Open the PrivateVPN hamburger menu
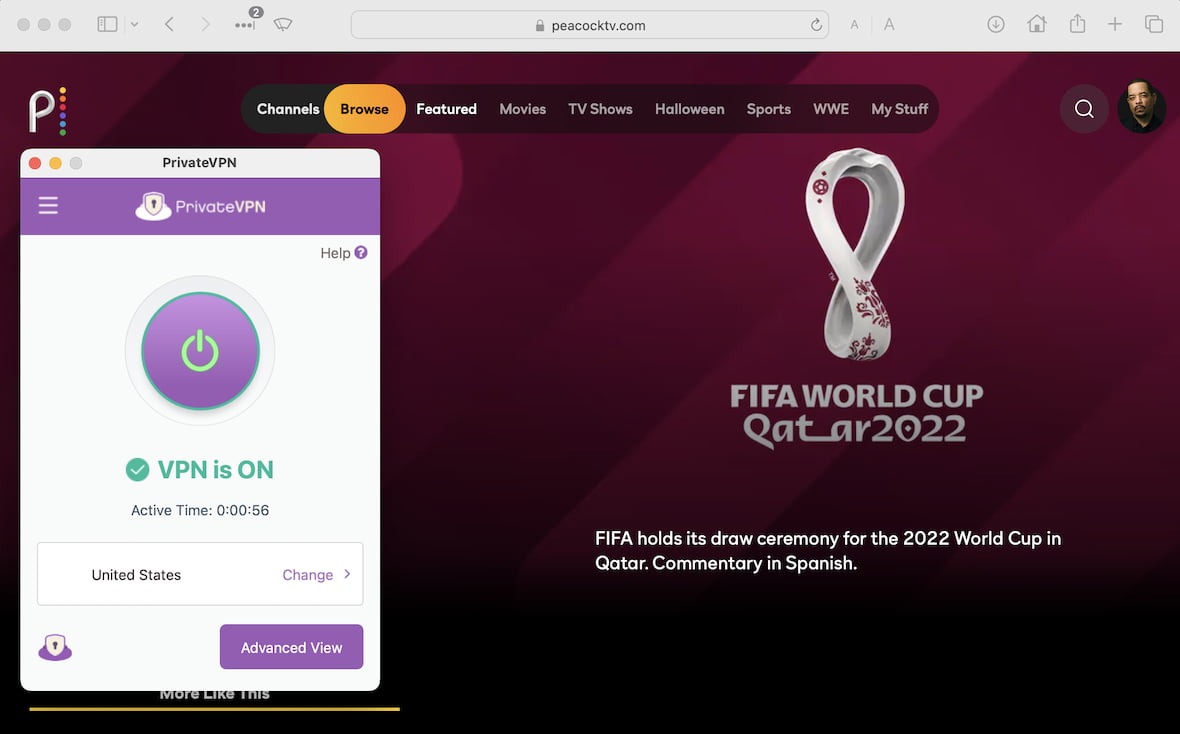Viewport: 1180px width, 734px height. 48,206
